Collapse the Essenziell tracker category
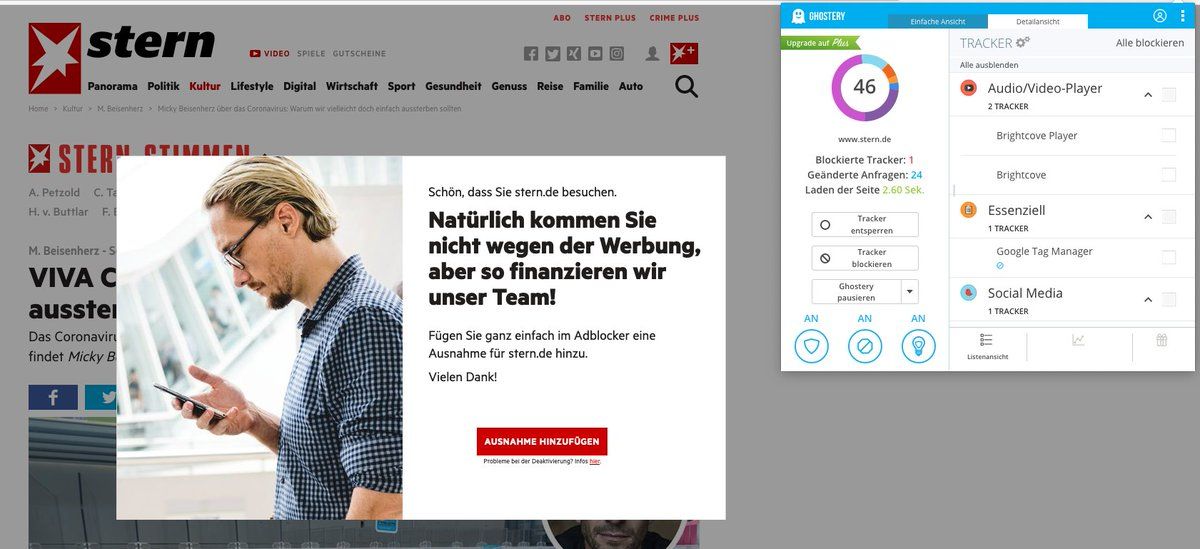The image size is (1200, 549). (1148, 217)
